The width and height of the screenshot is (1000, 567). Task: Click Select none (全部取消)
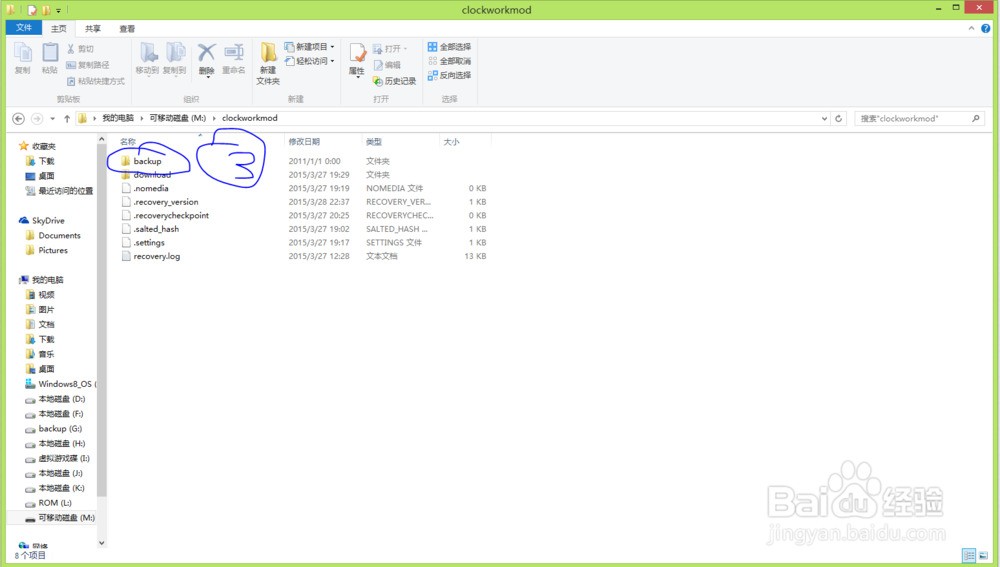[449, 61]
